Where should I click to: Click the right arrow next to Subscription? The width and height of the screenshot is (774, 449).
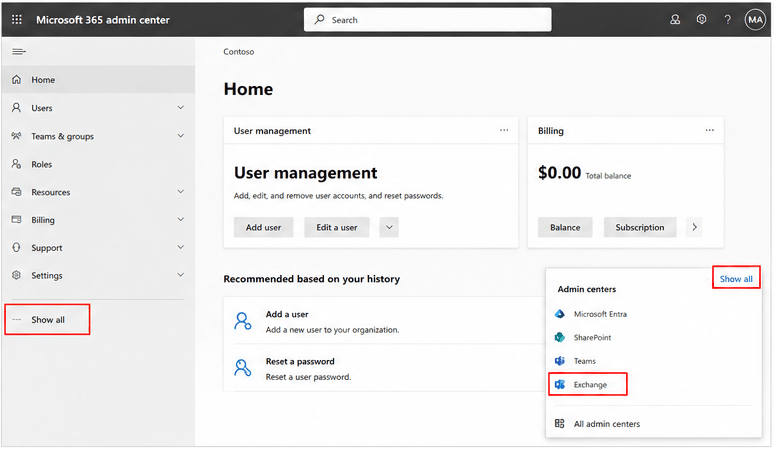[695, 227]
